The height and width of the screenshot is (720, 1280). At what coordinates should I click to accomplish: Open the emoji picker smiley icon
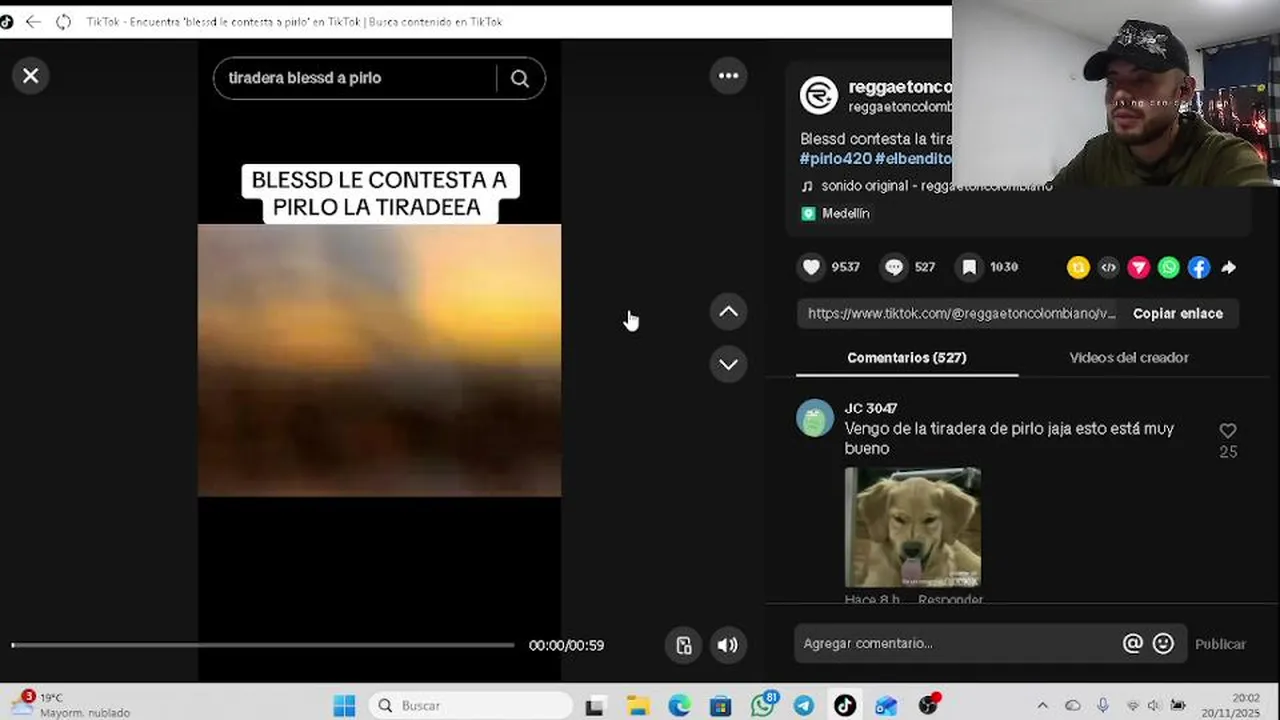point(1163,643)
